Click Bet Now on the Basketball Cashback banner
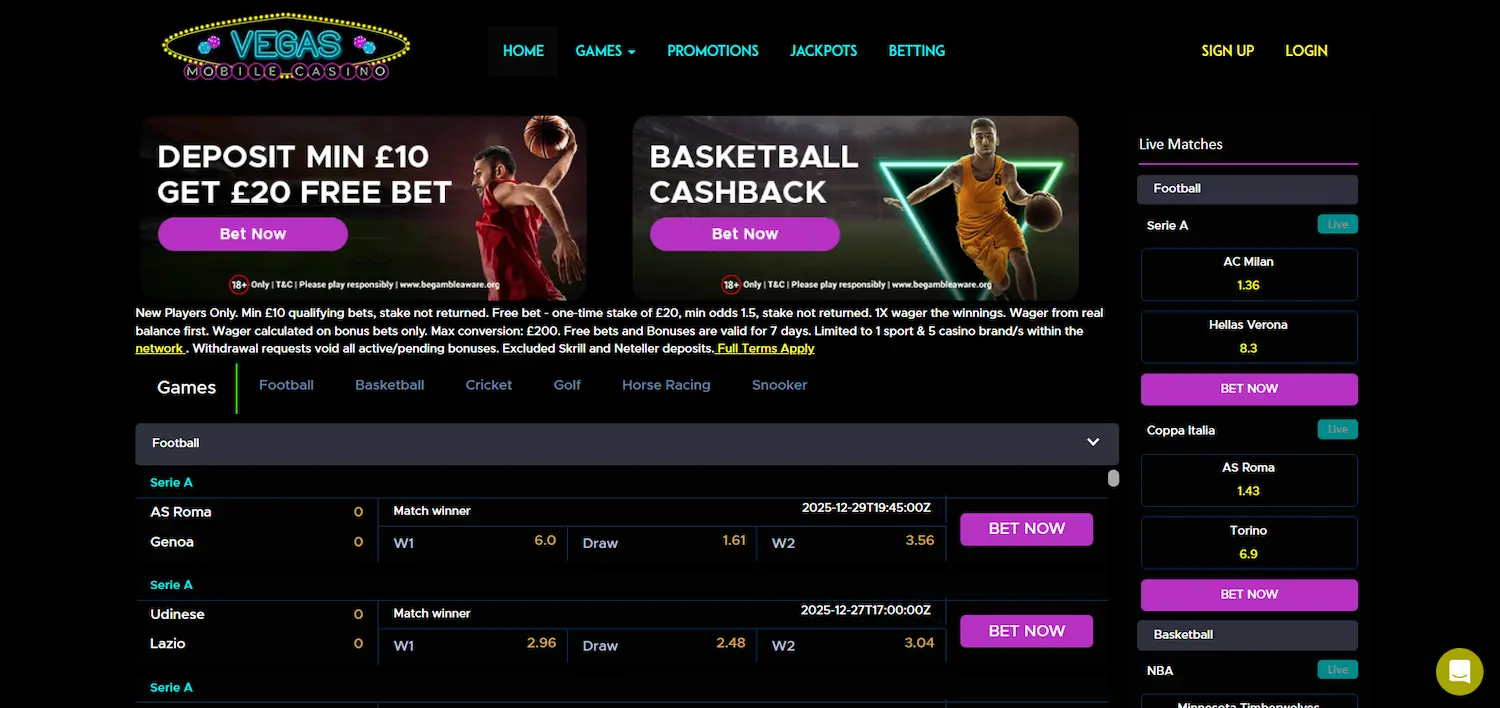This screenshot has height=708, width=1500. (x=744, y=233)
